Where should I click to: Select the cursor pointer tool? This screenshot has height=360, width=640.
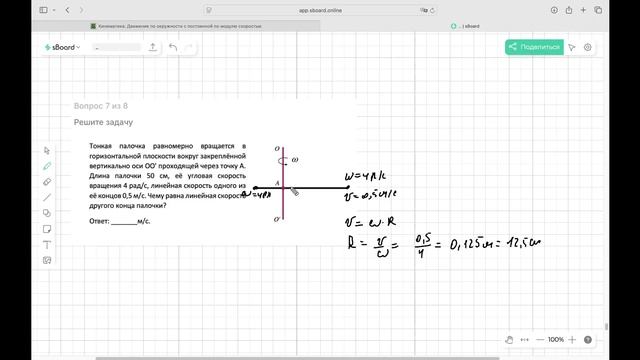click(x=47, y=151)
